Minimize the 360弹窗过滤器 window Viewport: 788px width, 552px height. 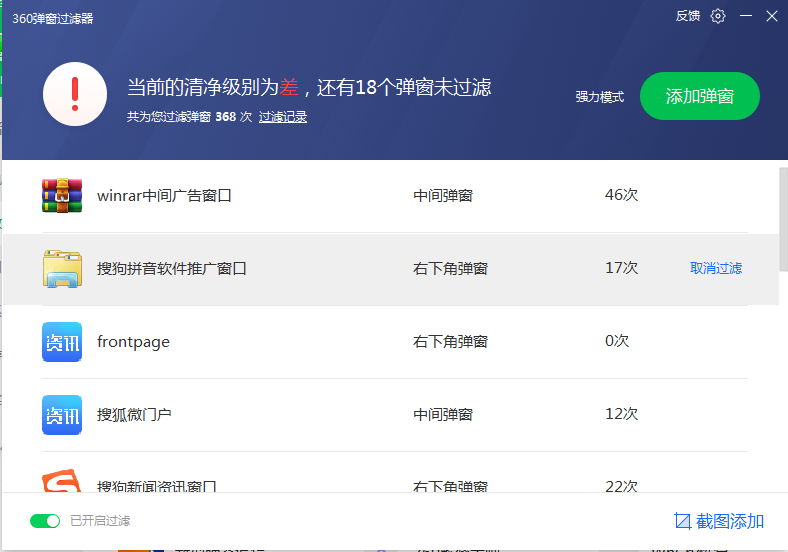(x=746, y=16)
